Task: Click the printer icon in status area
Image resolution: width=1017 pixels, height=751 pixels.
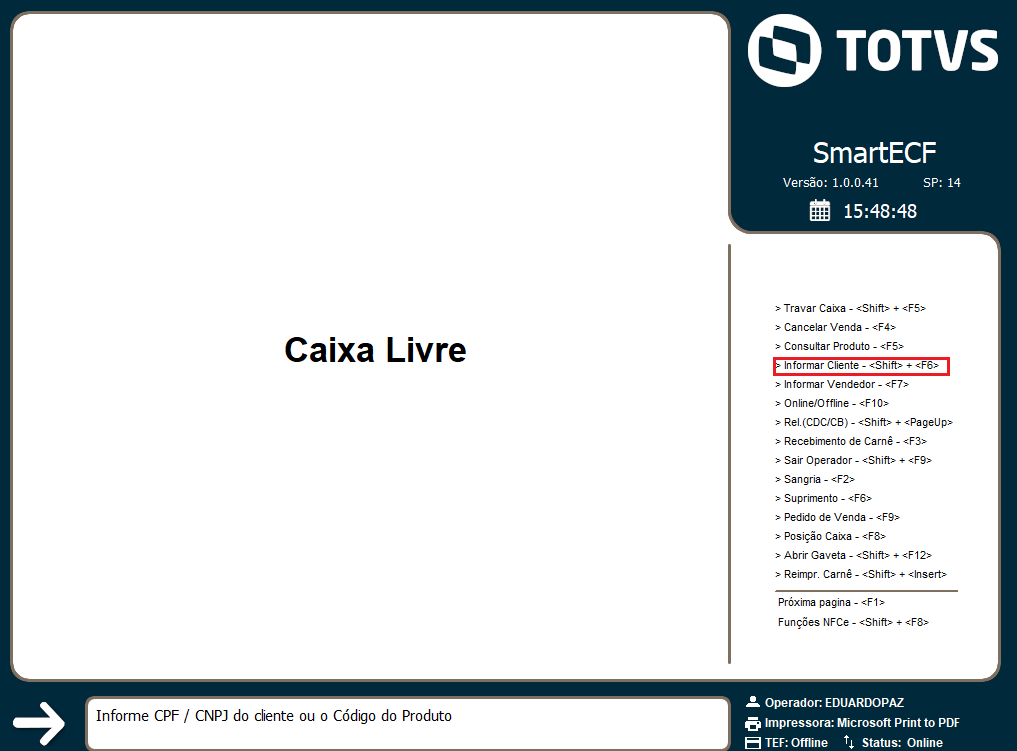Action: tap(752, 723)
